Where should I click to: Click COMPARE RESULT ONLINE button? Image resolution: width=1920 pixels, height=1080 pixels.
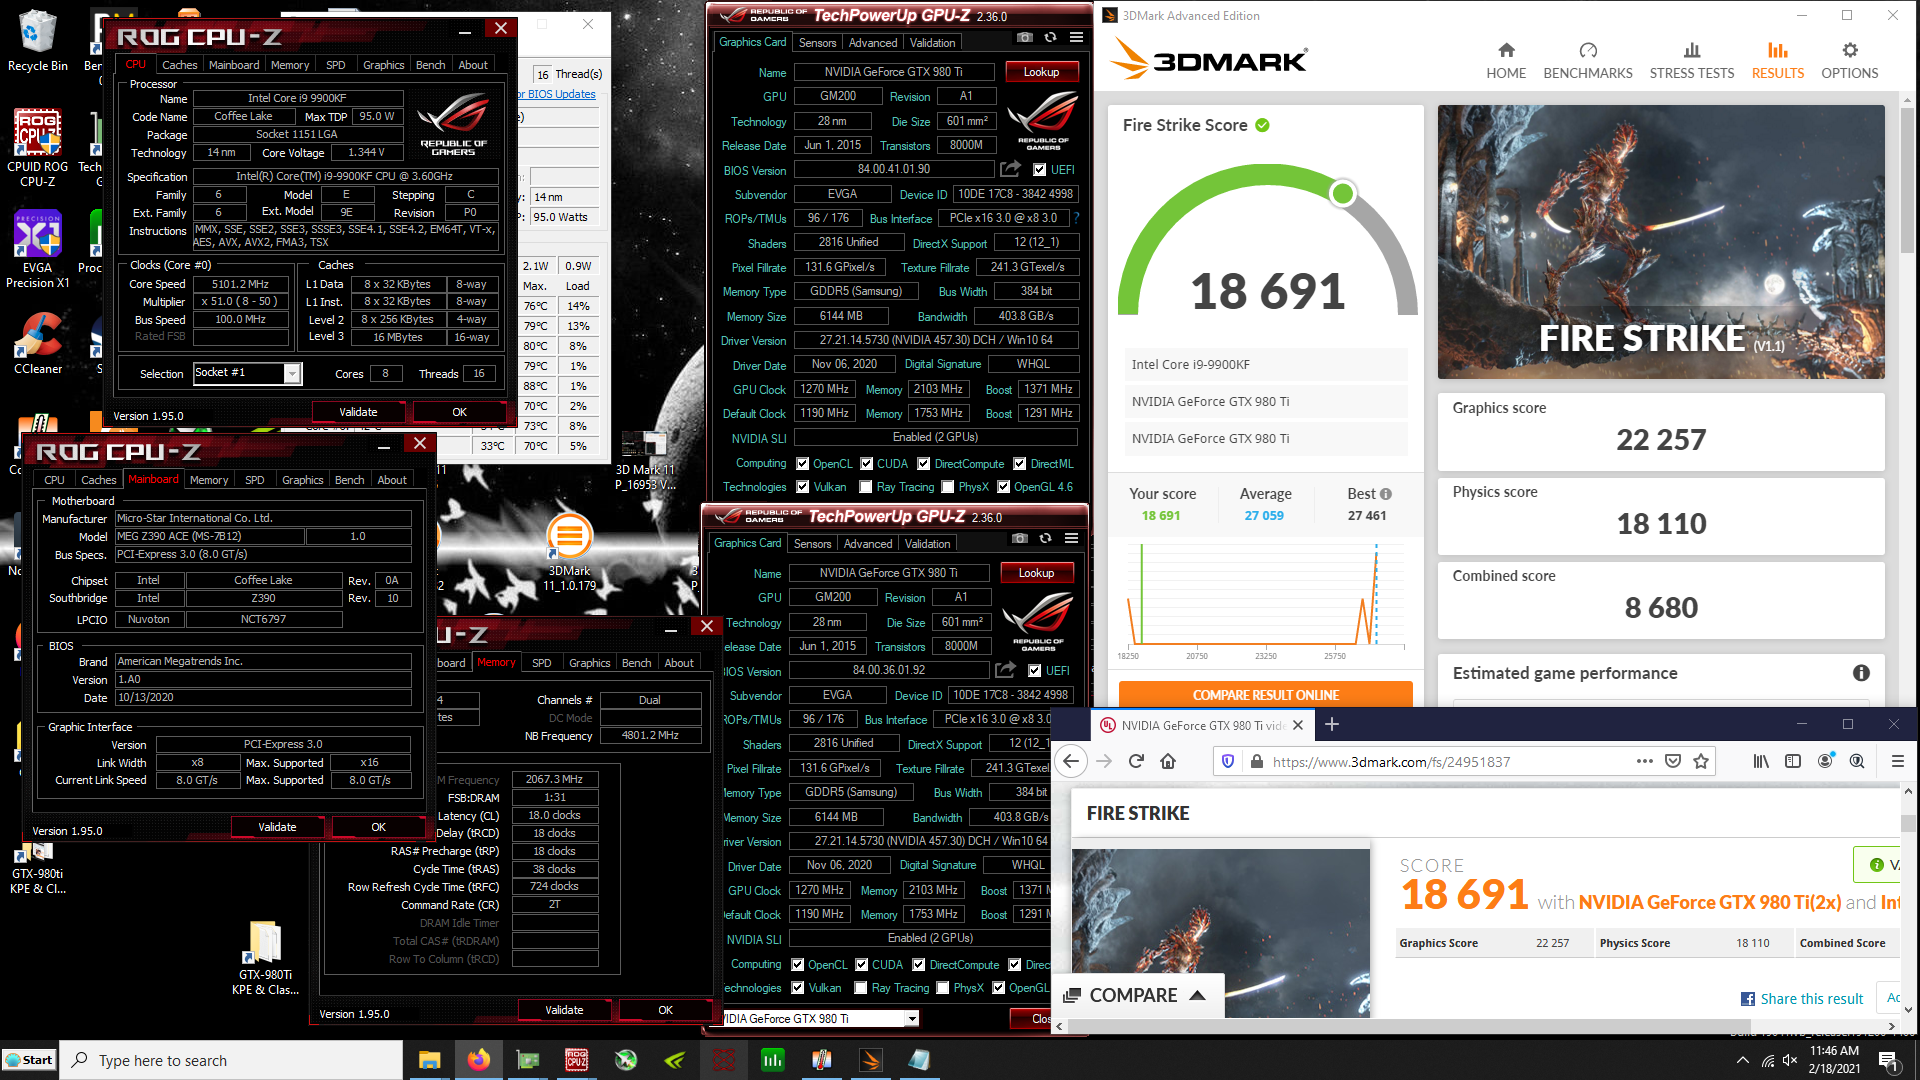point(1265,695)
